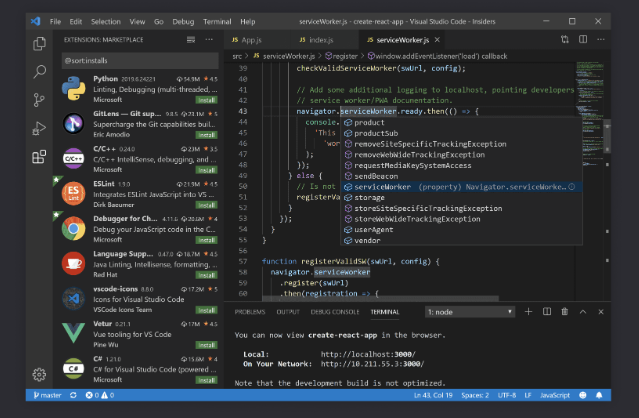The width and height of the screenshot is (639, 418).
Task: Click the GitLens extension icon
Action: click(73, 123)
